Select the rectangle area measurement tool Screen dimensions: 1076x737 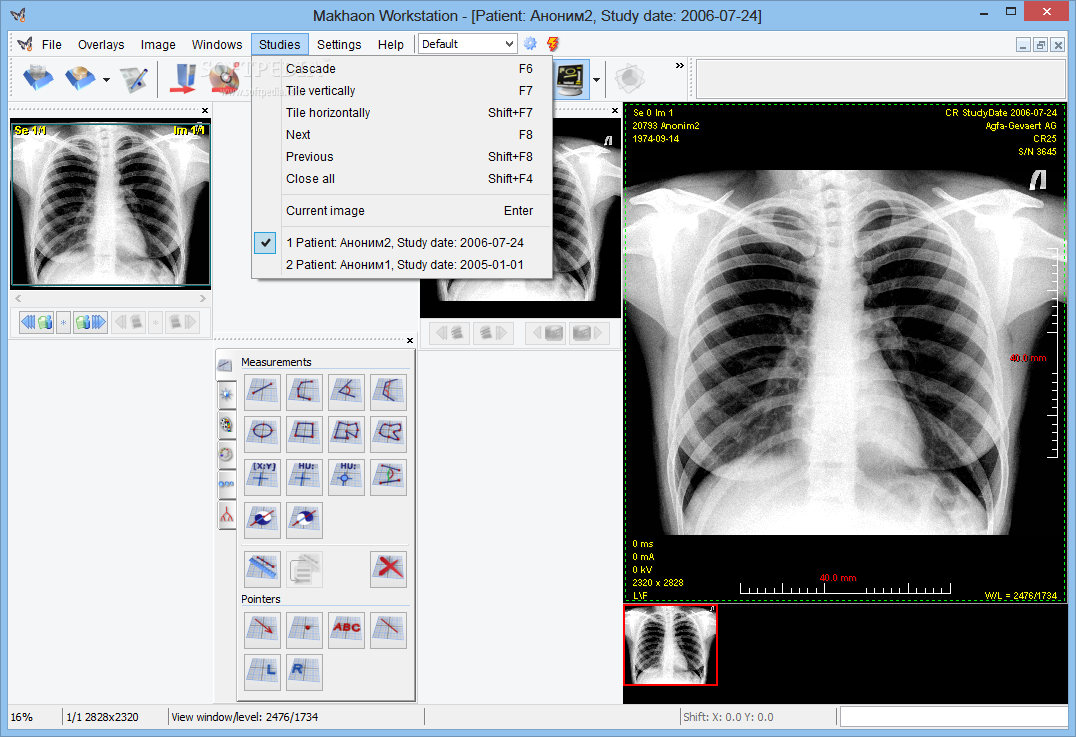[x=304, y=434]
